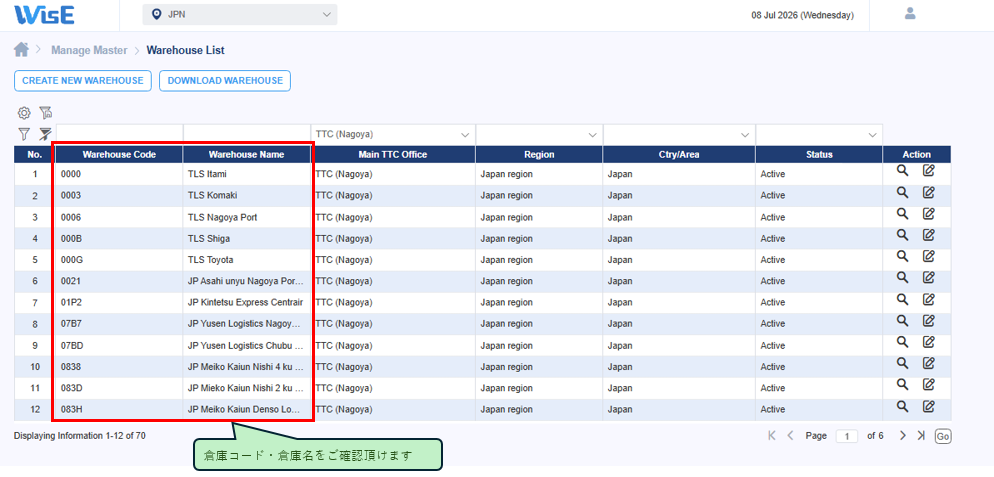View details of TLS Itami warehouse
The width and height of the screenshot is (994, 477).
903,171
